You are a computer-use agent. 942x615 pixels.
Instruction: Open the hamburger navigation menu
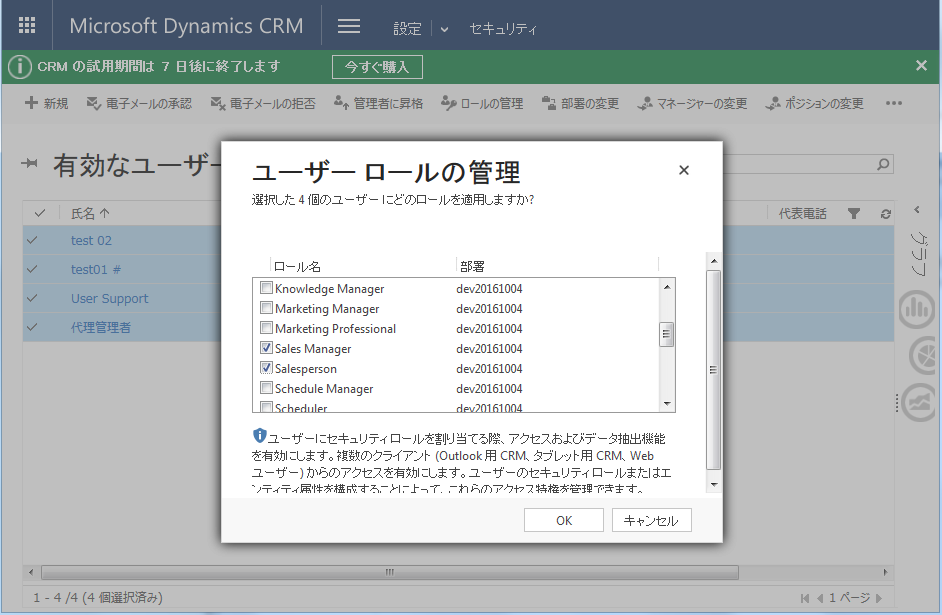[348, 26]
